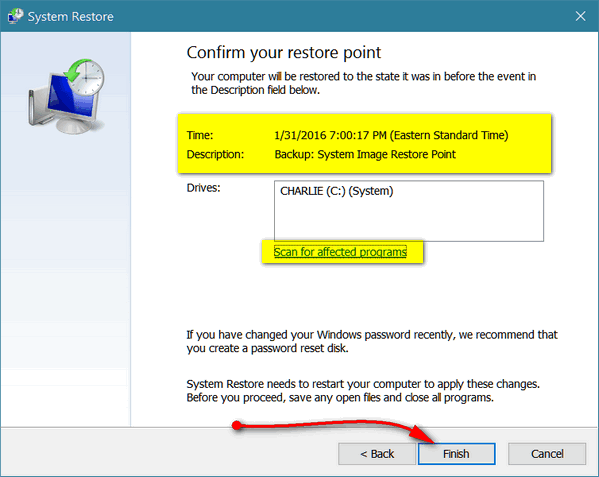Click the System Restore title bar icon

tap(15, 16)
